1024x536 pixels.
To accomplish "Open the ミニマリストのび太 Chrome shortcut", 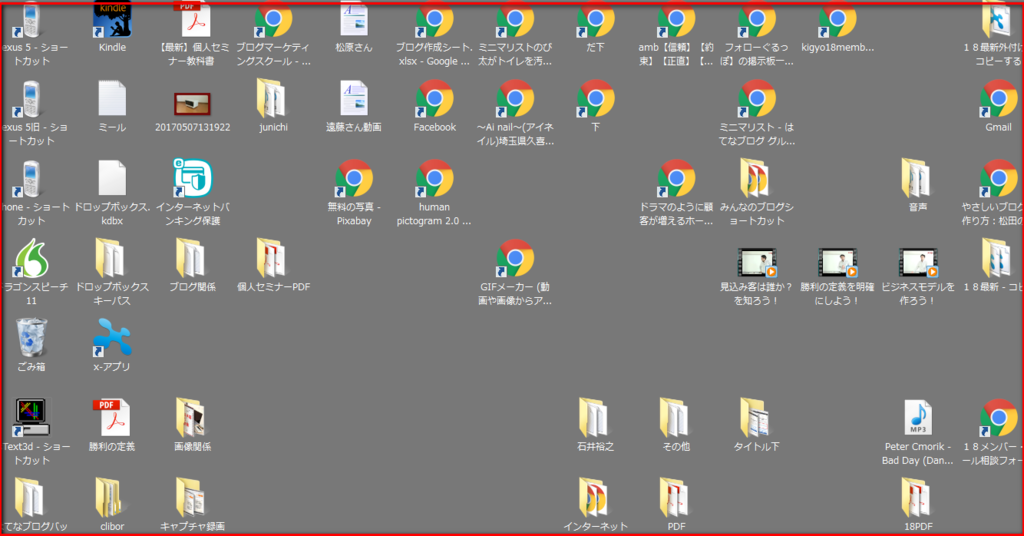I will (x=515, y=20).
